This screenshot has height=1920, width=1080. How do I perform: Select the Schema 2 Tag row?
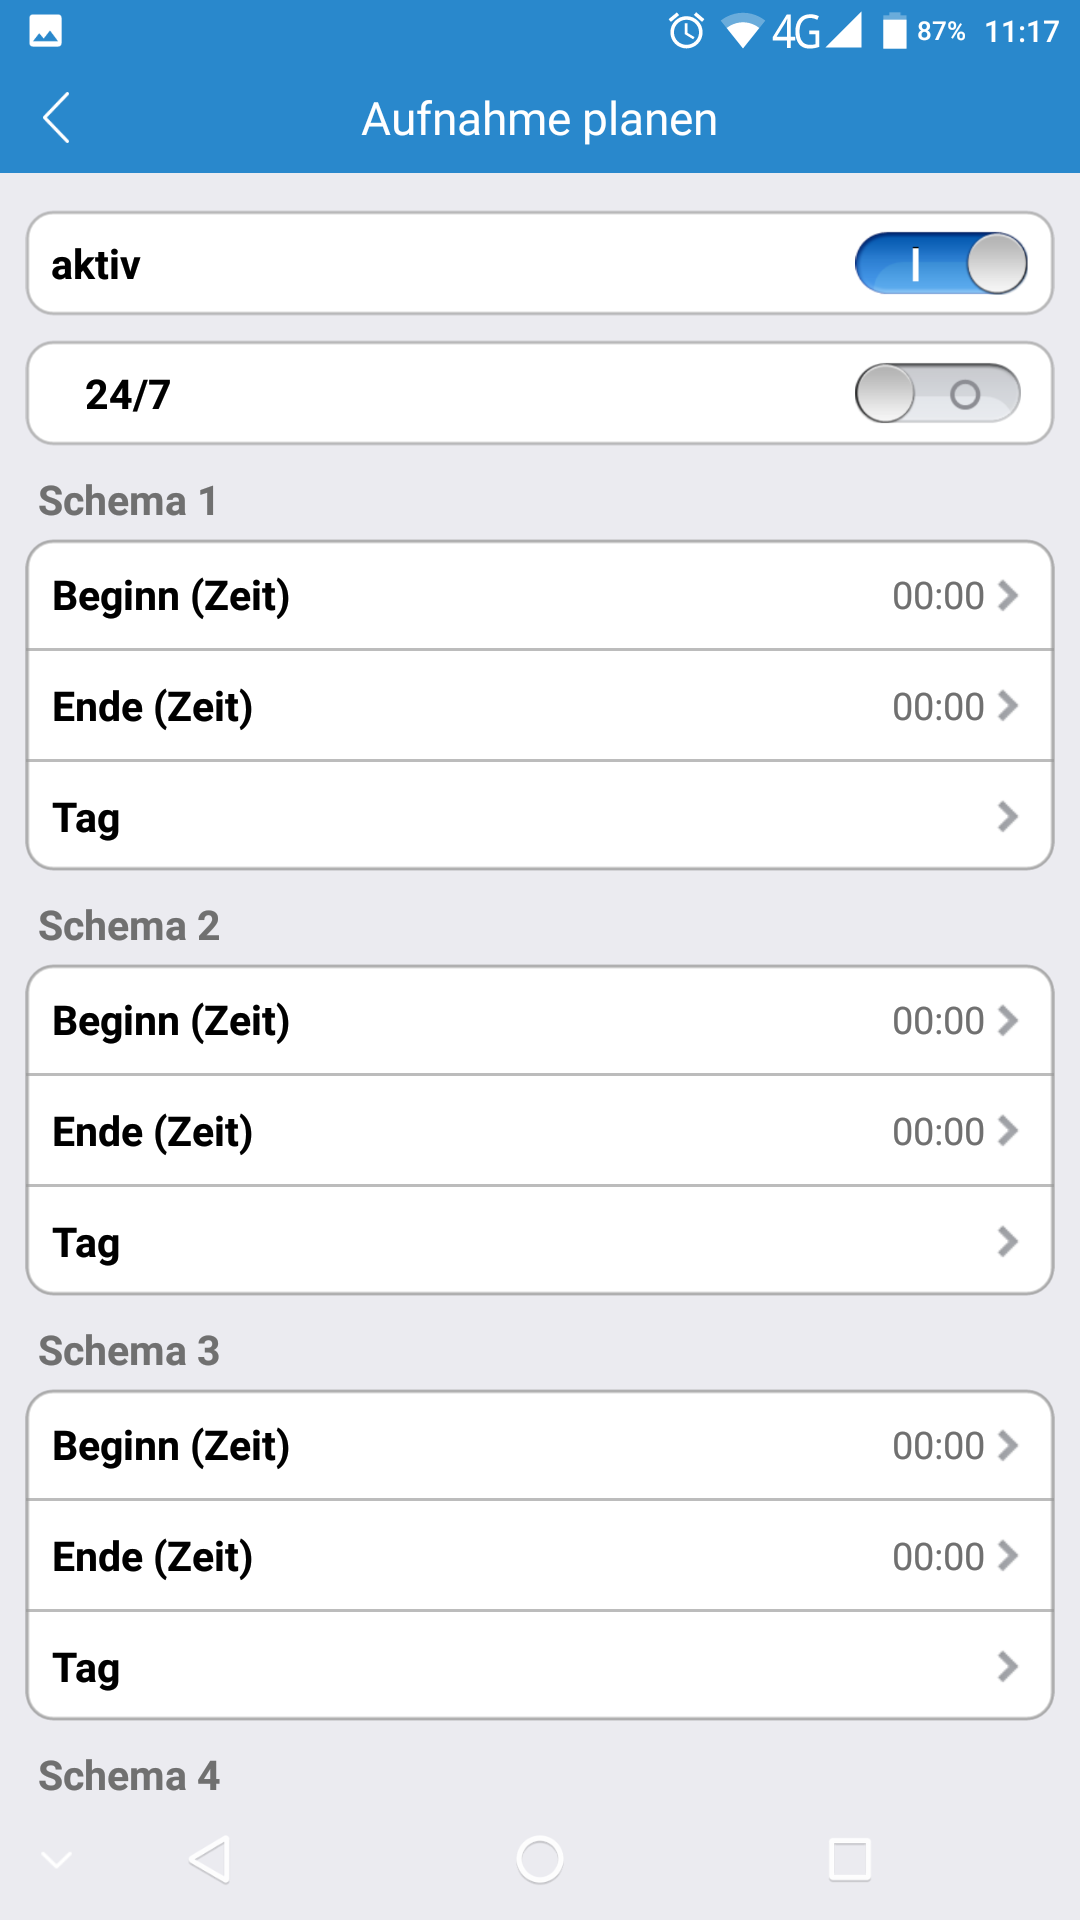[540, 1241]
